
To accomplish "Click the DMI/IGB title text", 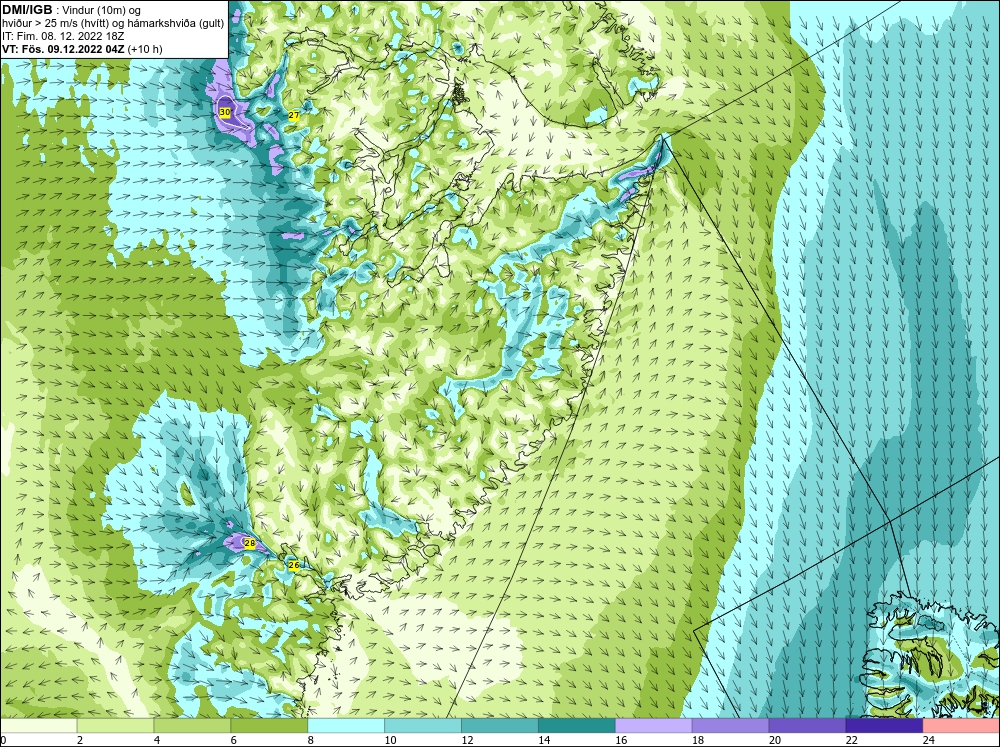I will (27, 10).
